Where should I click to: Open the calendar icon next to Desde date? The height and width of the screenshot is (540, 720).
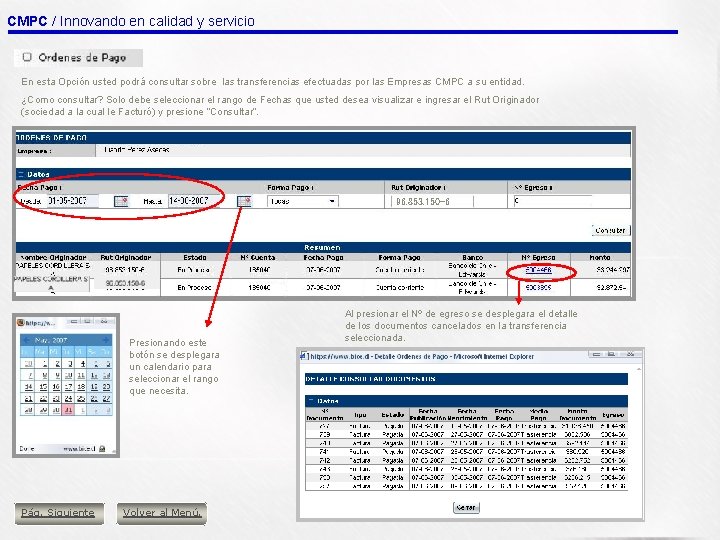(x=121, y=201)
